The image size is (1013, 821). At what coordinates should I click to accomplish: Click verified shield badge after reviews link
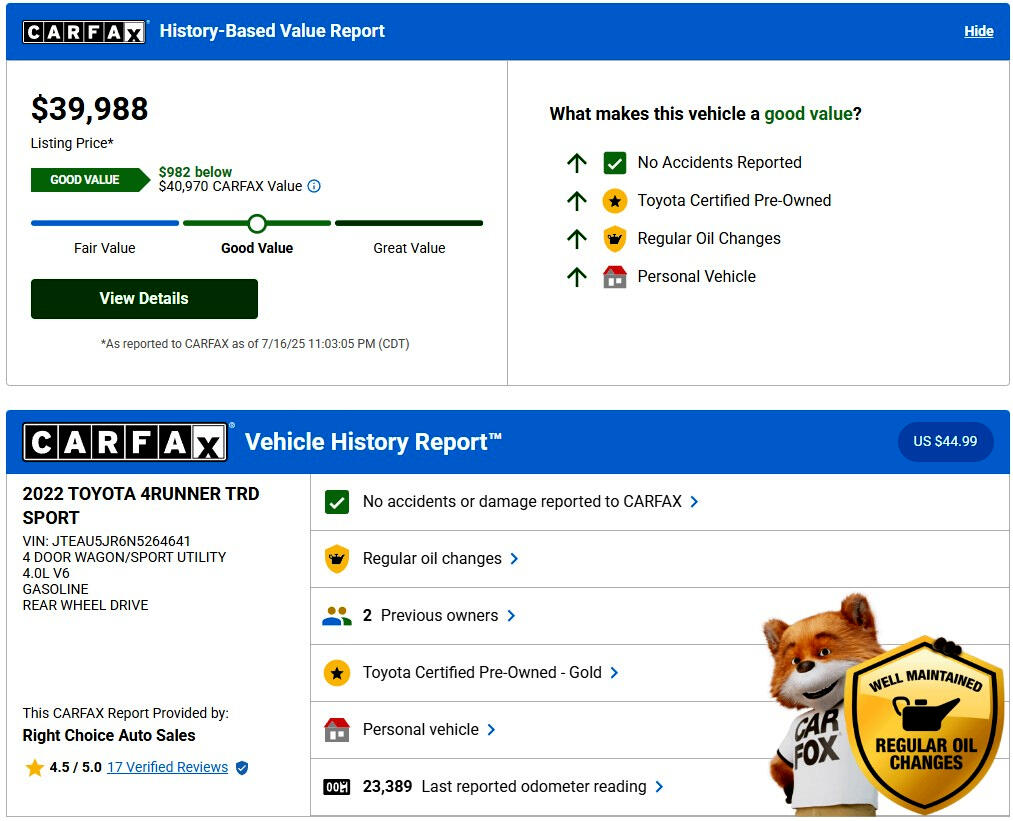(x=242, y=768)
